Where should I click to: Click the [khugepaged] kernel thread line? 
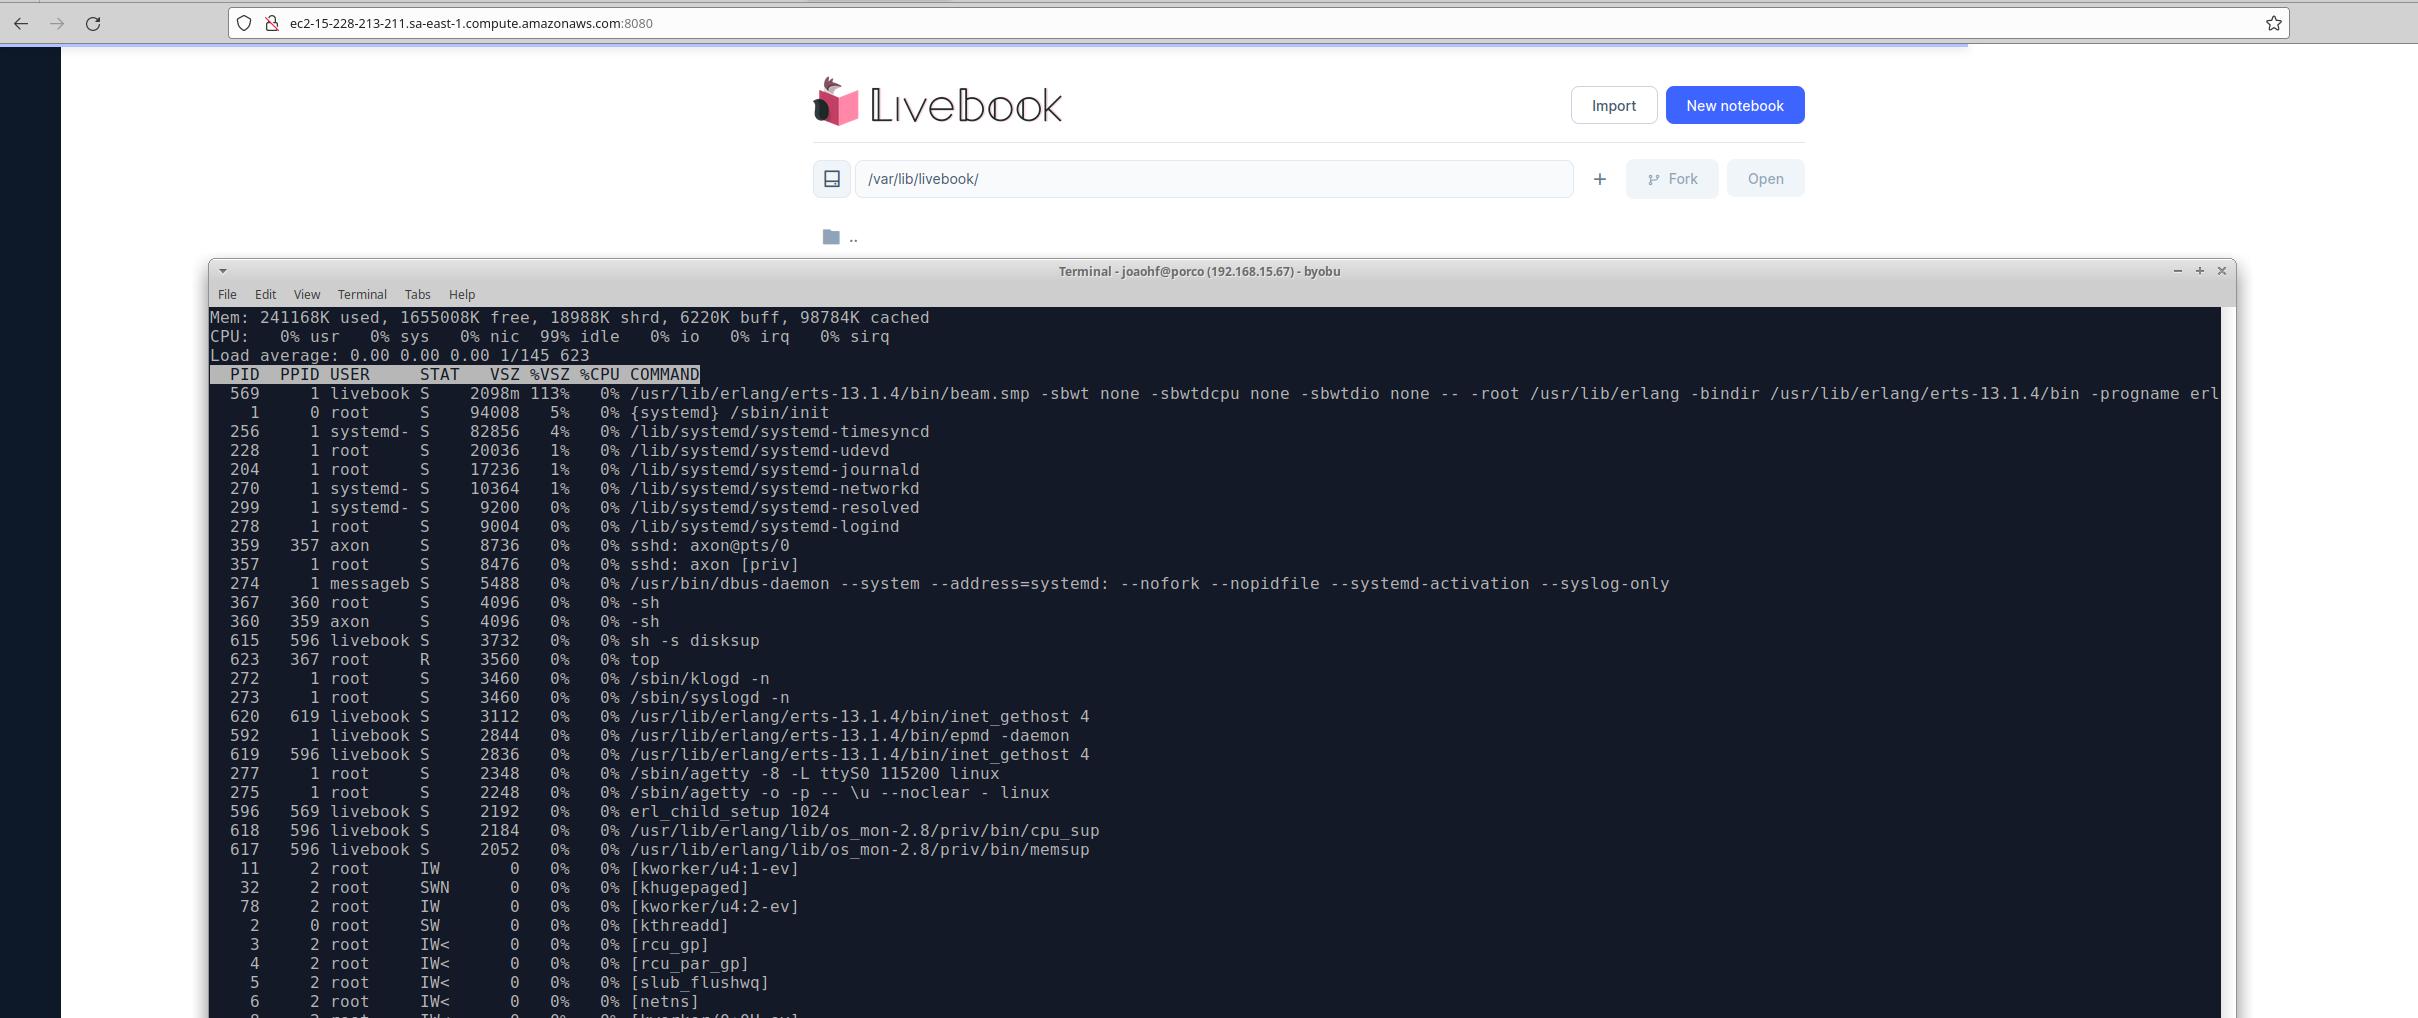479,887
